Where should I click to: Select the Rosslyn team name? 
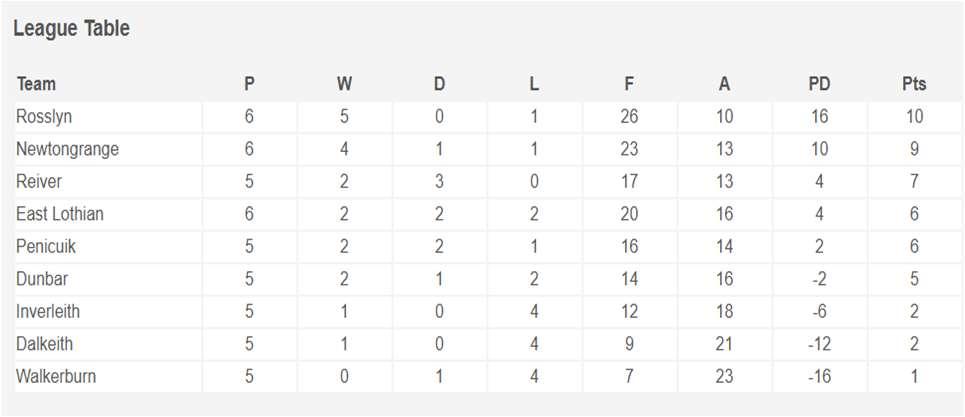44,117
